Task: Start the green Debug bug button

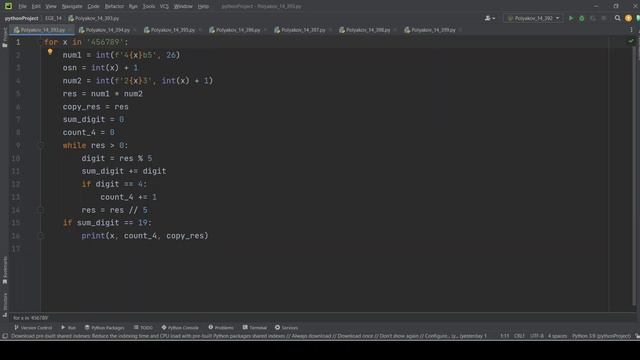Action: tap(582, 18)
